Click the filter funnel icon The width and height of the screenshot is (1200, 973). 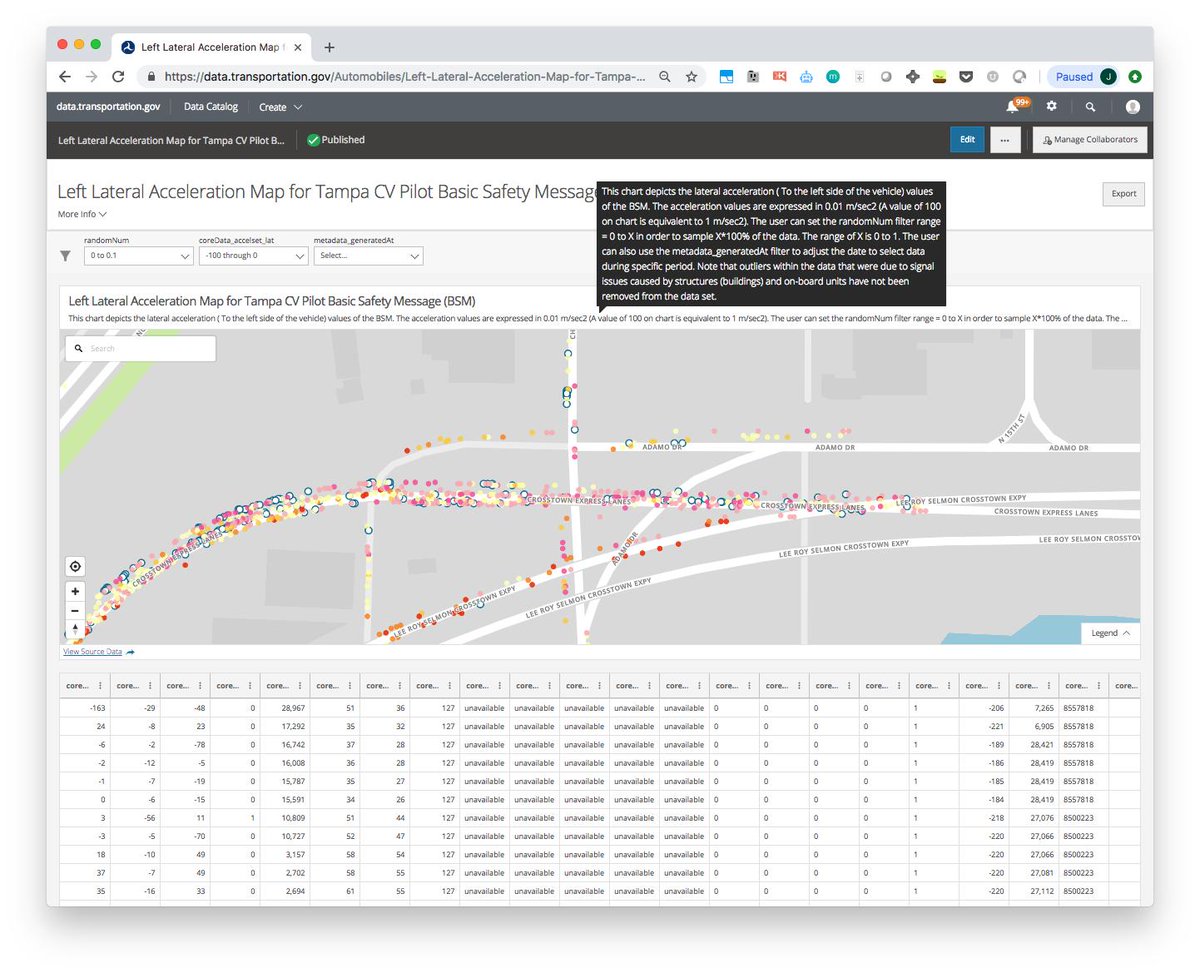(65, 256)
